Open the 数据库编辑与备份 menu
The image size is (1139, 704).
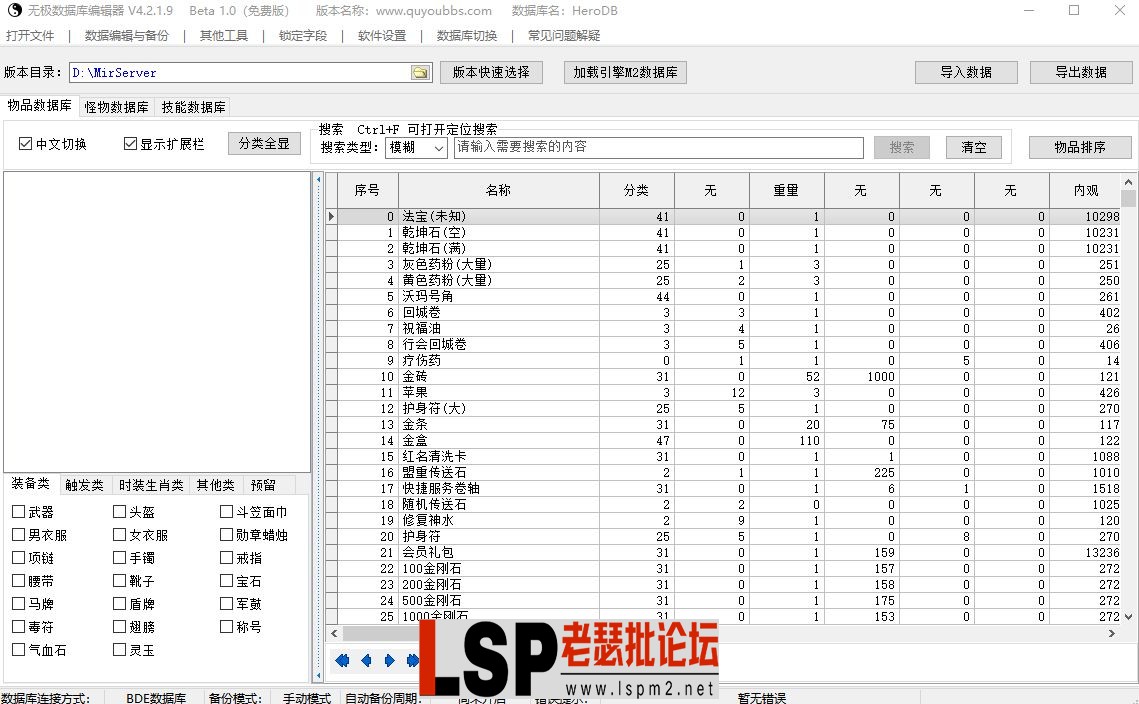(x=126, y=36)
